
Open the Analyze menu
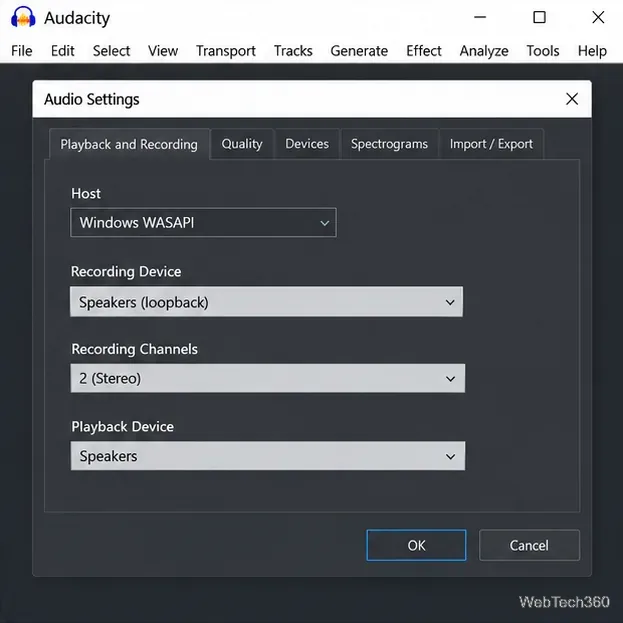(484, 51)
